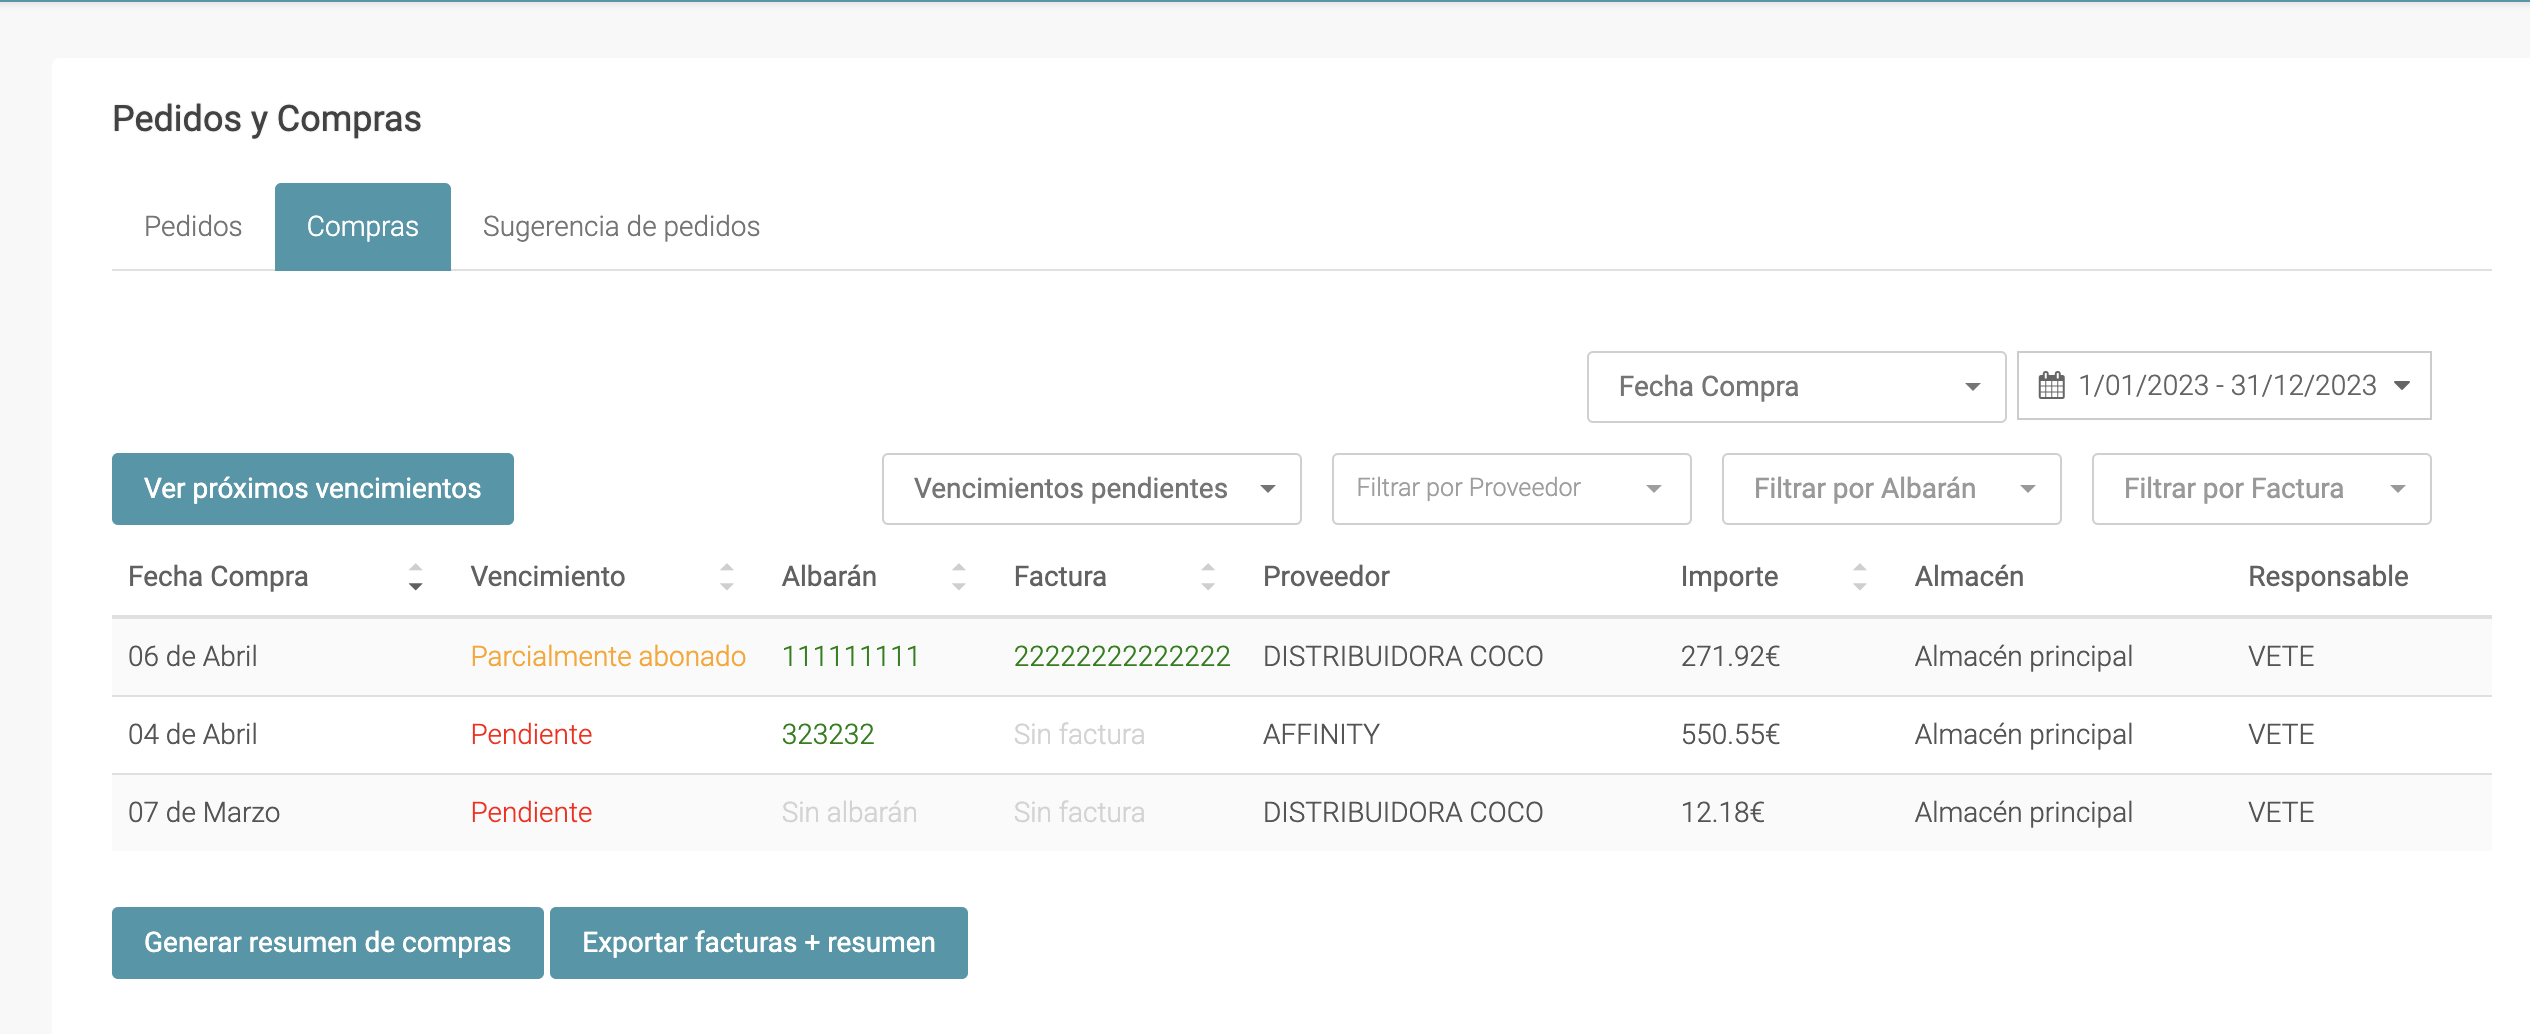Select the Compras tab

click(362, 227)
